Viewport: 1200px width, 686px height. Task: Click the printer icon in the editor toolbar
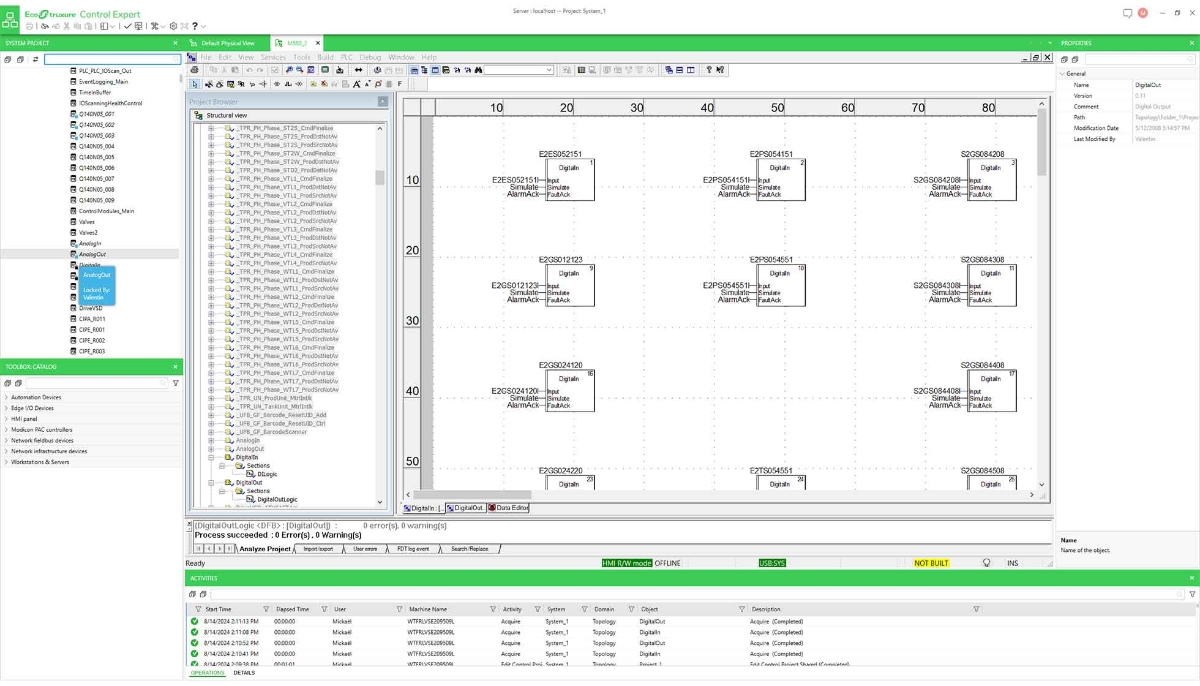(x=195, y=70)
